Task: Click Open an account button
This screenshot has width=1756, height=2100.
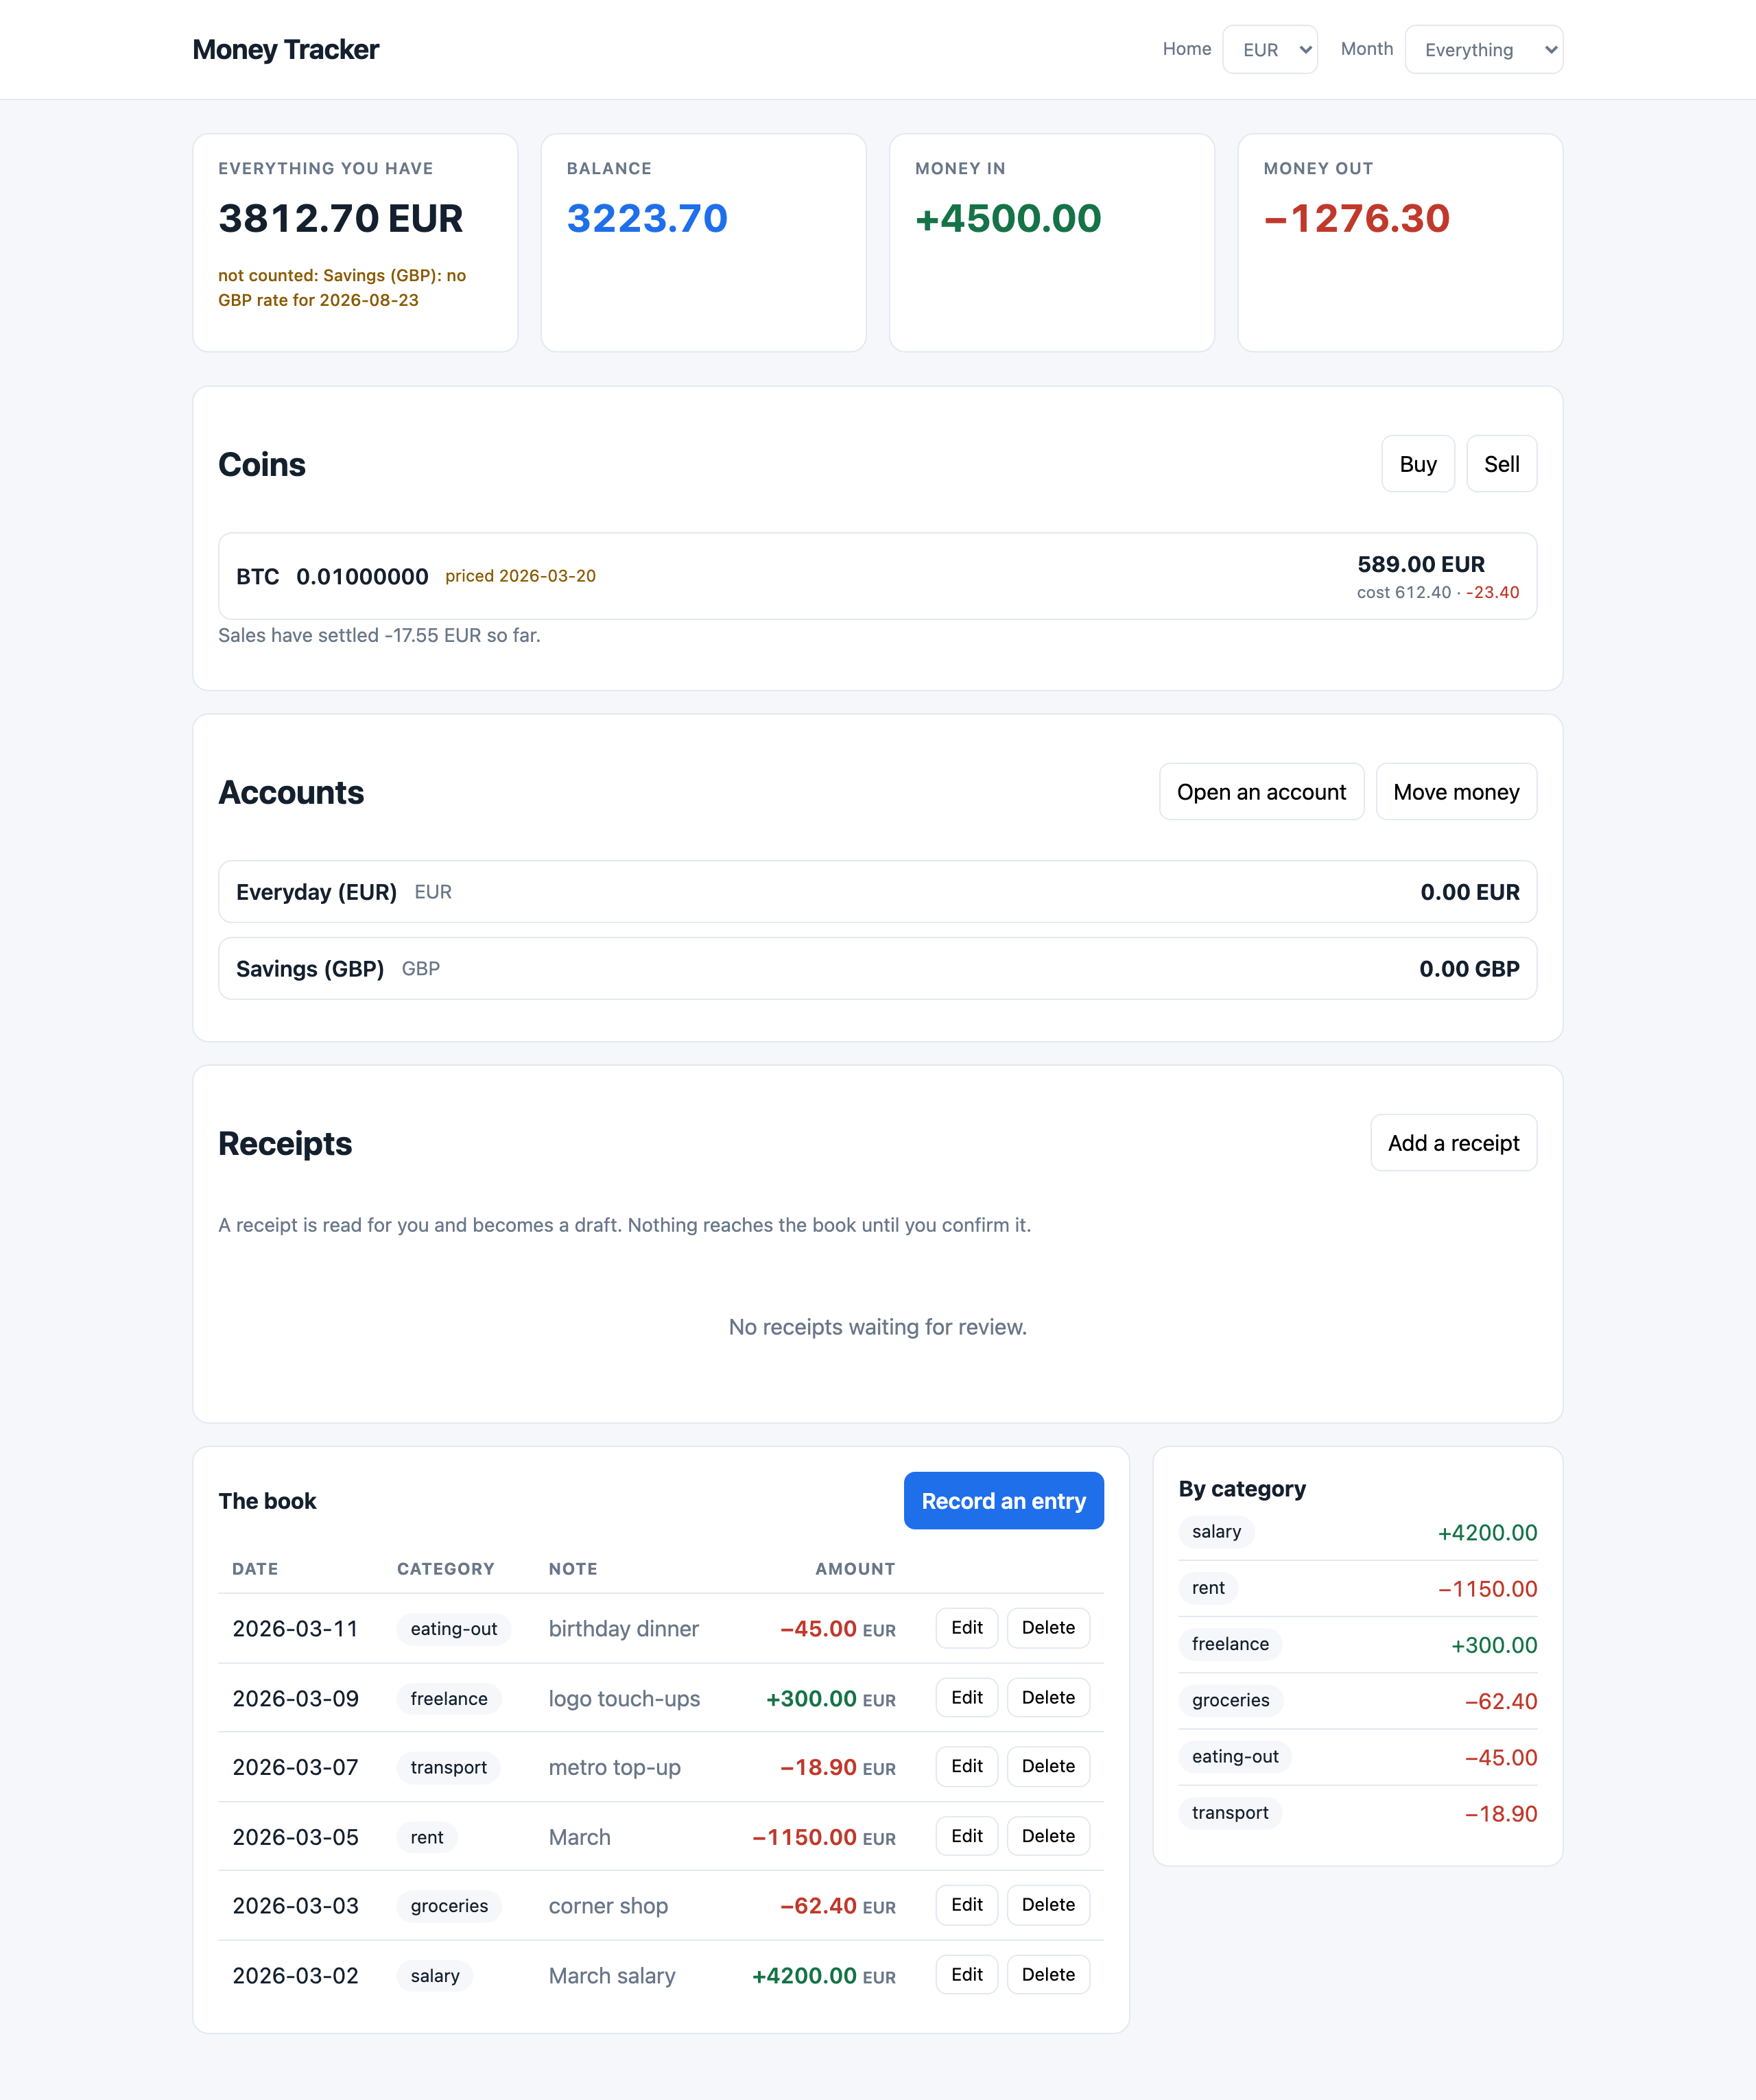Action: click(x=1261, y=792)
